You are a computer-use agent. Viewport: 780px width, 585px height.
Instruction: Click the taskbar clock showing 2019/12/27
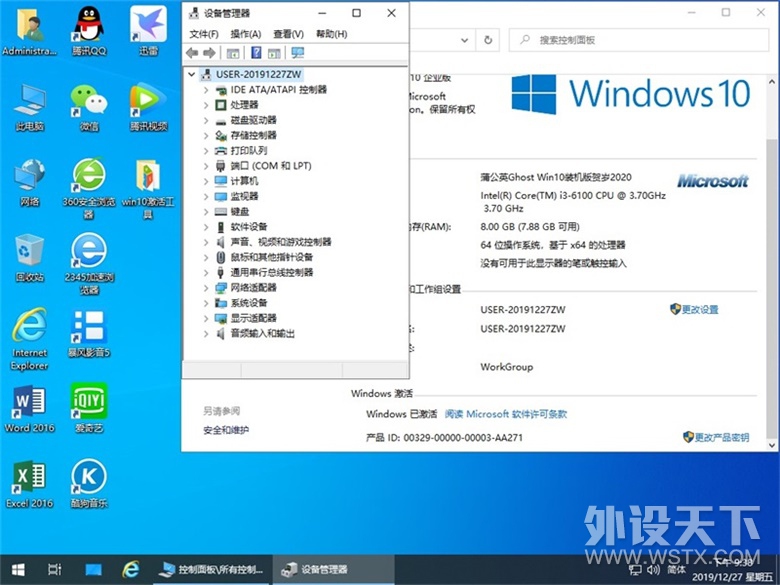click(x=732, y=570)
